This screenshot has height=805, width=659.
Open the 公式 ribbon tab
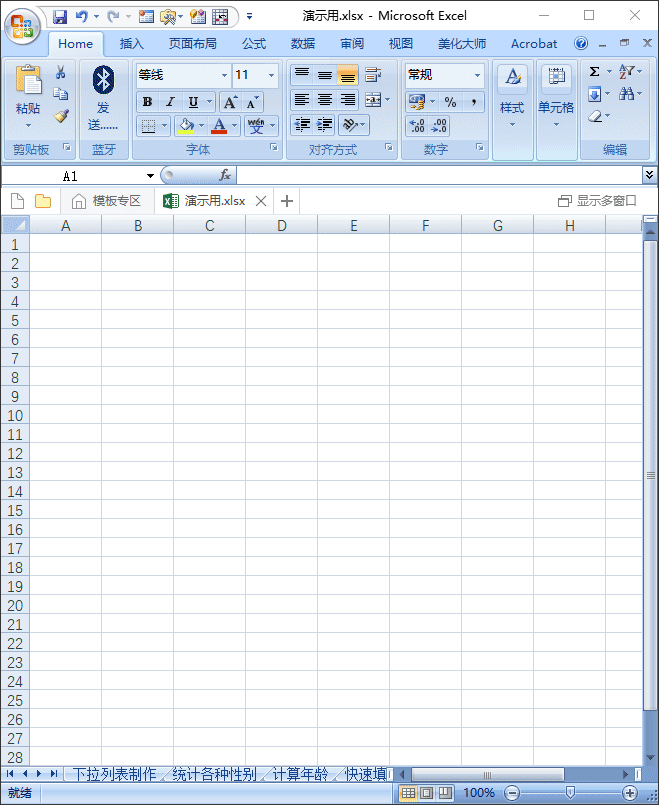pos(254,44)
